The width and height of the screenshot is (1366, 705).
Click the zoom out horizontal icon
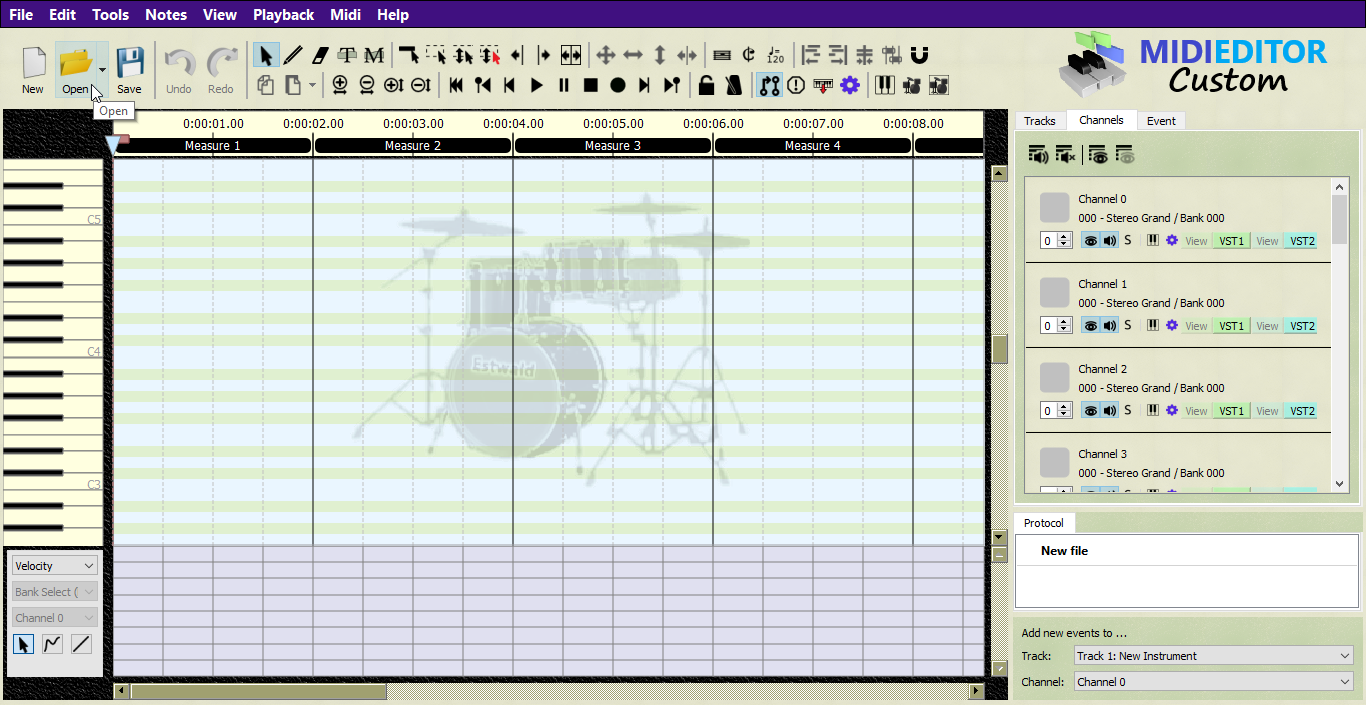pos(367,85)
